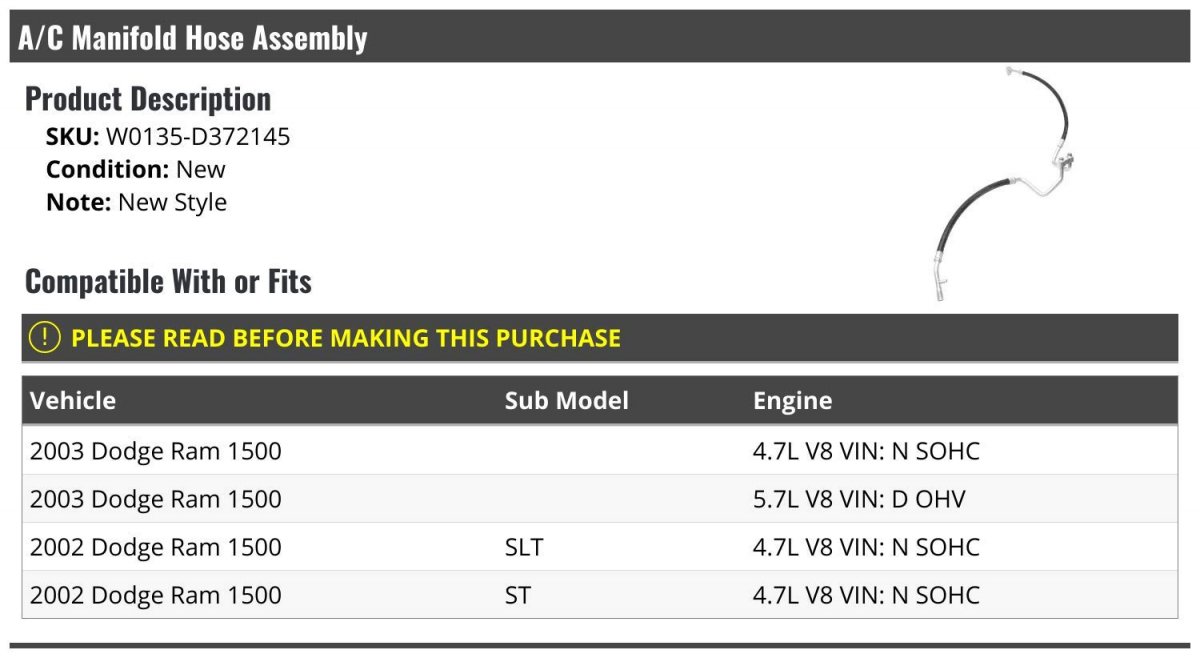Click the Compatible With or Fits heading
Image resolution: width=1200 pixels, height=658 pixels.
(168, 282)
